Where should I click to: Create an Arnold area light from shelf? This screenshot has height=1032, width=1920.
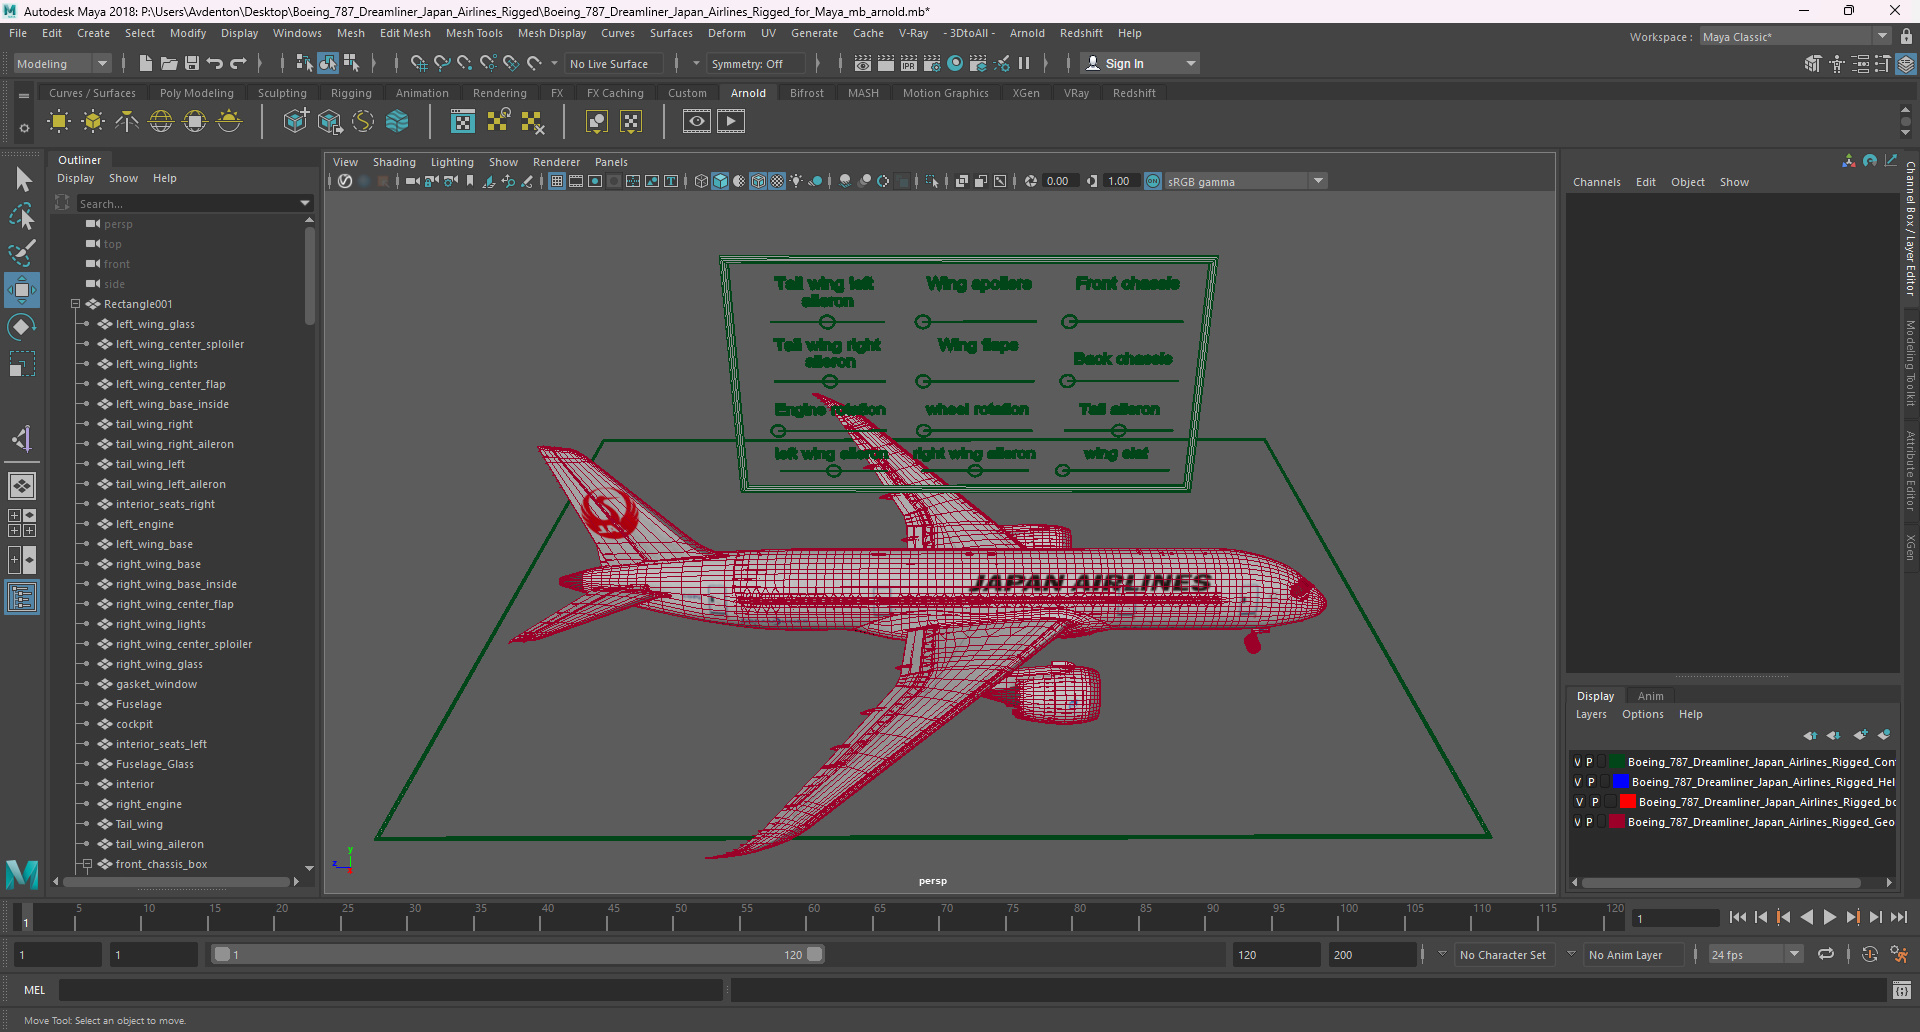(59, 122)
